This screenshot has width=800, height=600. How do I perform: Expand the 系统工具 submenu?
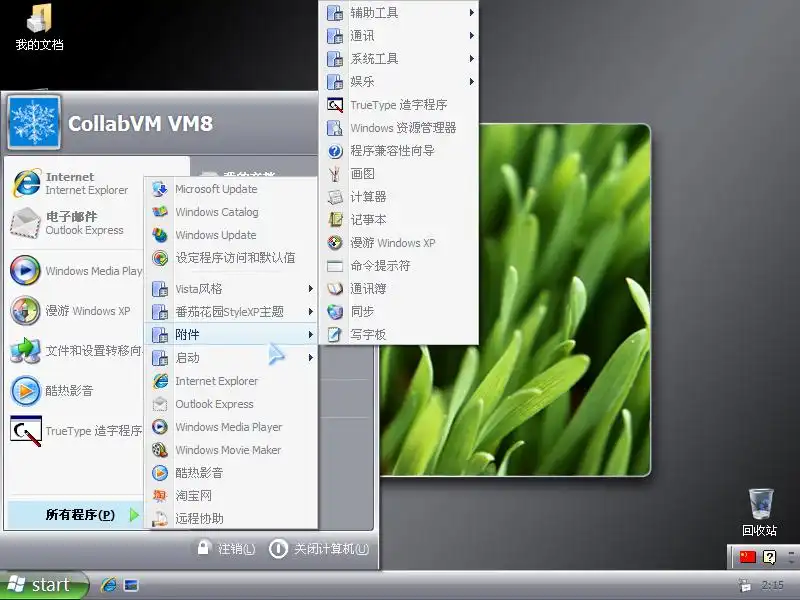tap(399, 59)
